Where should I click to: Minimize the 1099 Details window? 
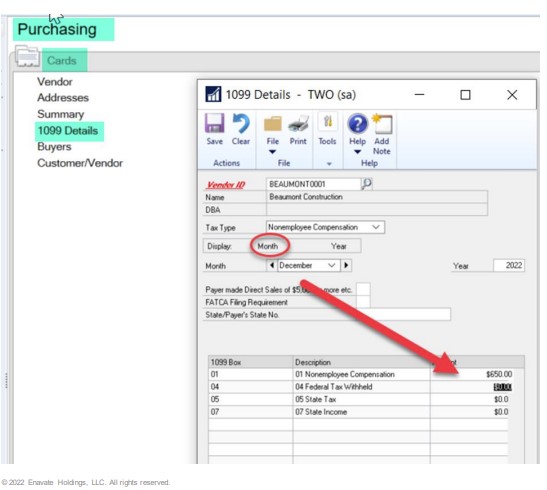click(419, 95)
